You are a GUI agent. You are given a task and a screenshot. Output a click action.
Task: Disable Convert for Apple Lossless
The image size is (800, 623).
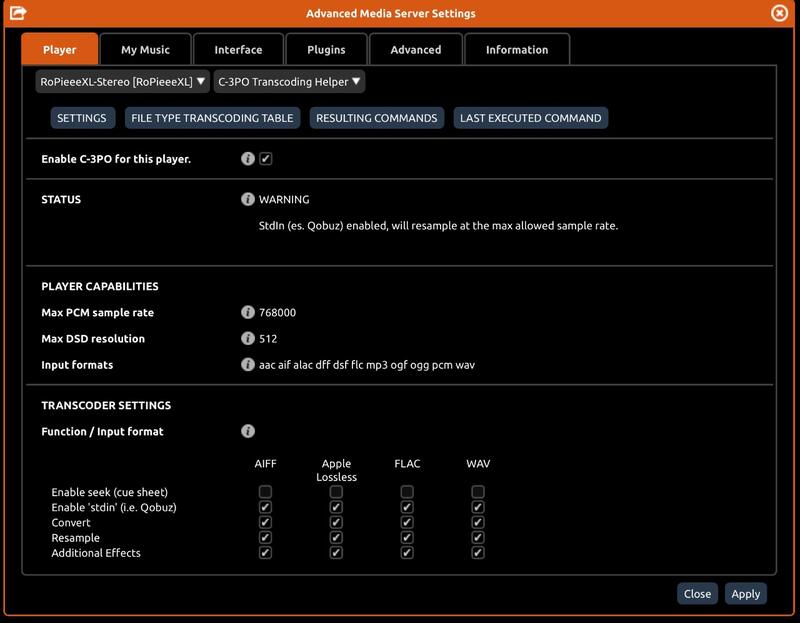tap(336, 522)
